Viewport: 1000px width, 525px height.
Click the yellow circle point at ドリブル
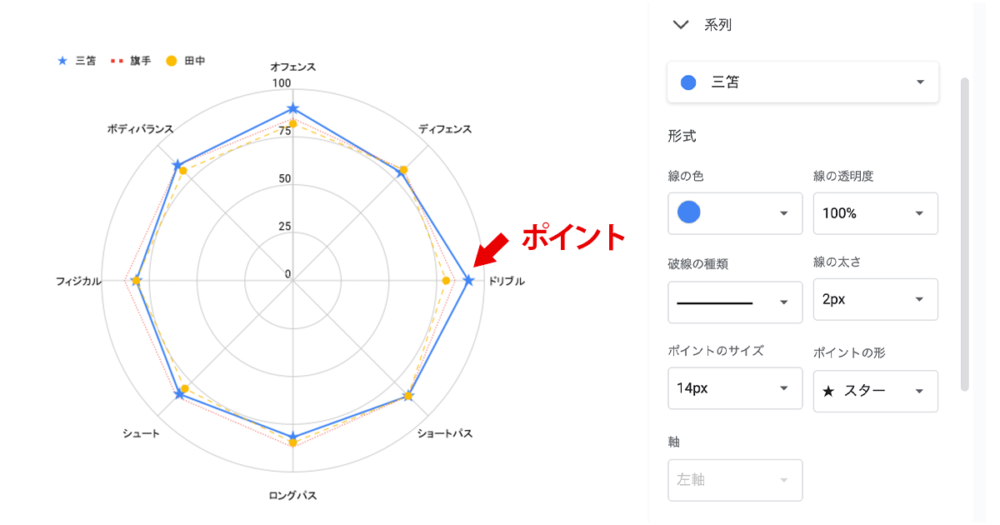coord(446,281)
